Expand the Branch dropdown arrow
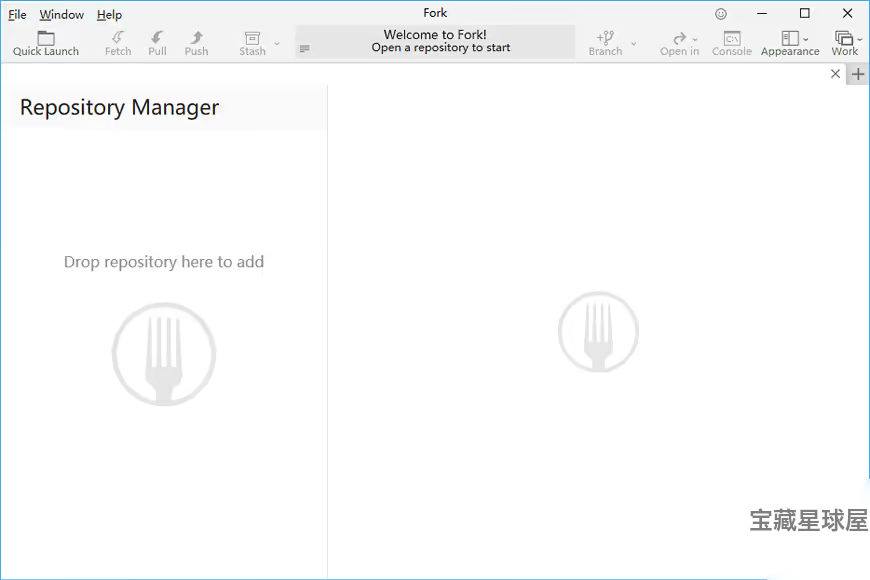This screenshot has width=870, height=580. (x=634, y=43)
